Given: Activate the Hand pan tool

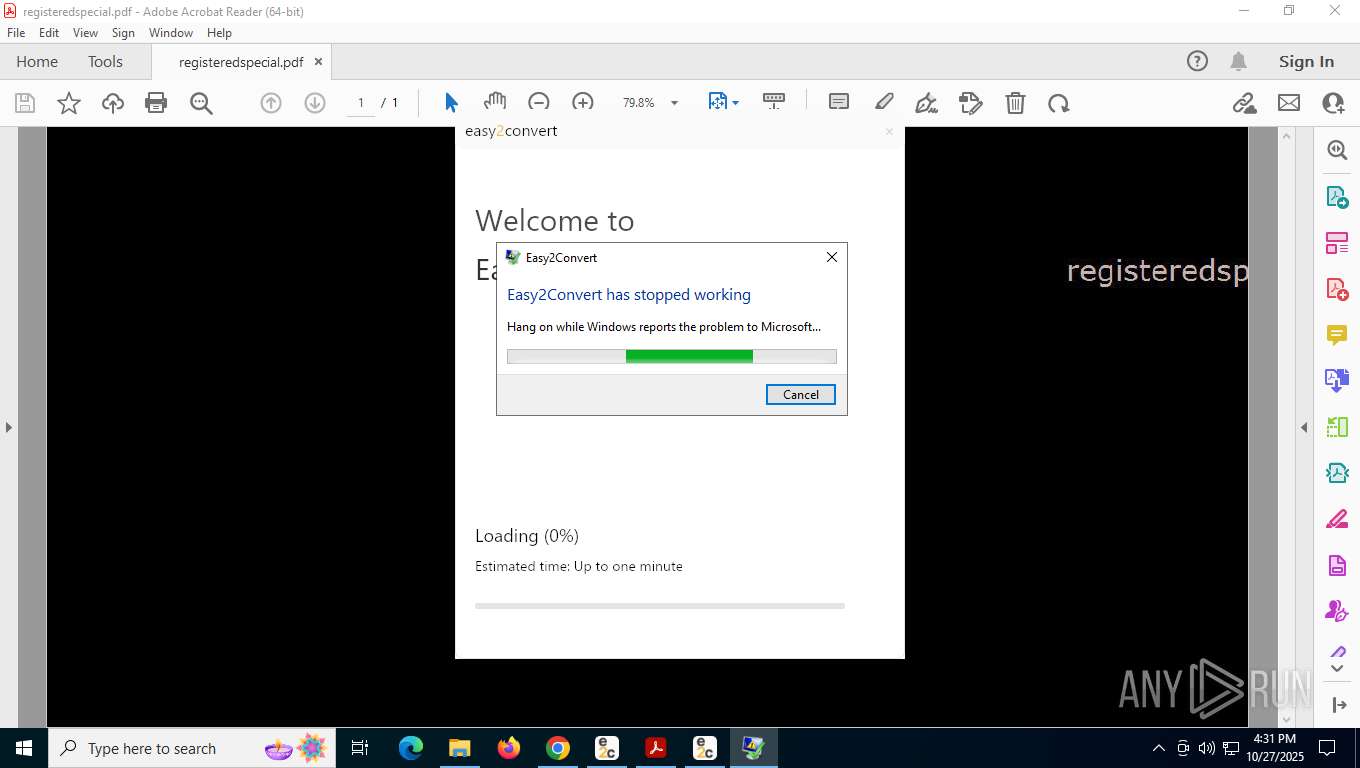Looking at the screenshot, I should point(495,102).
